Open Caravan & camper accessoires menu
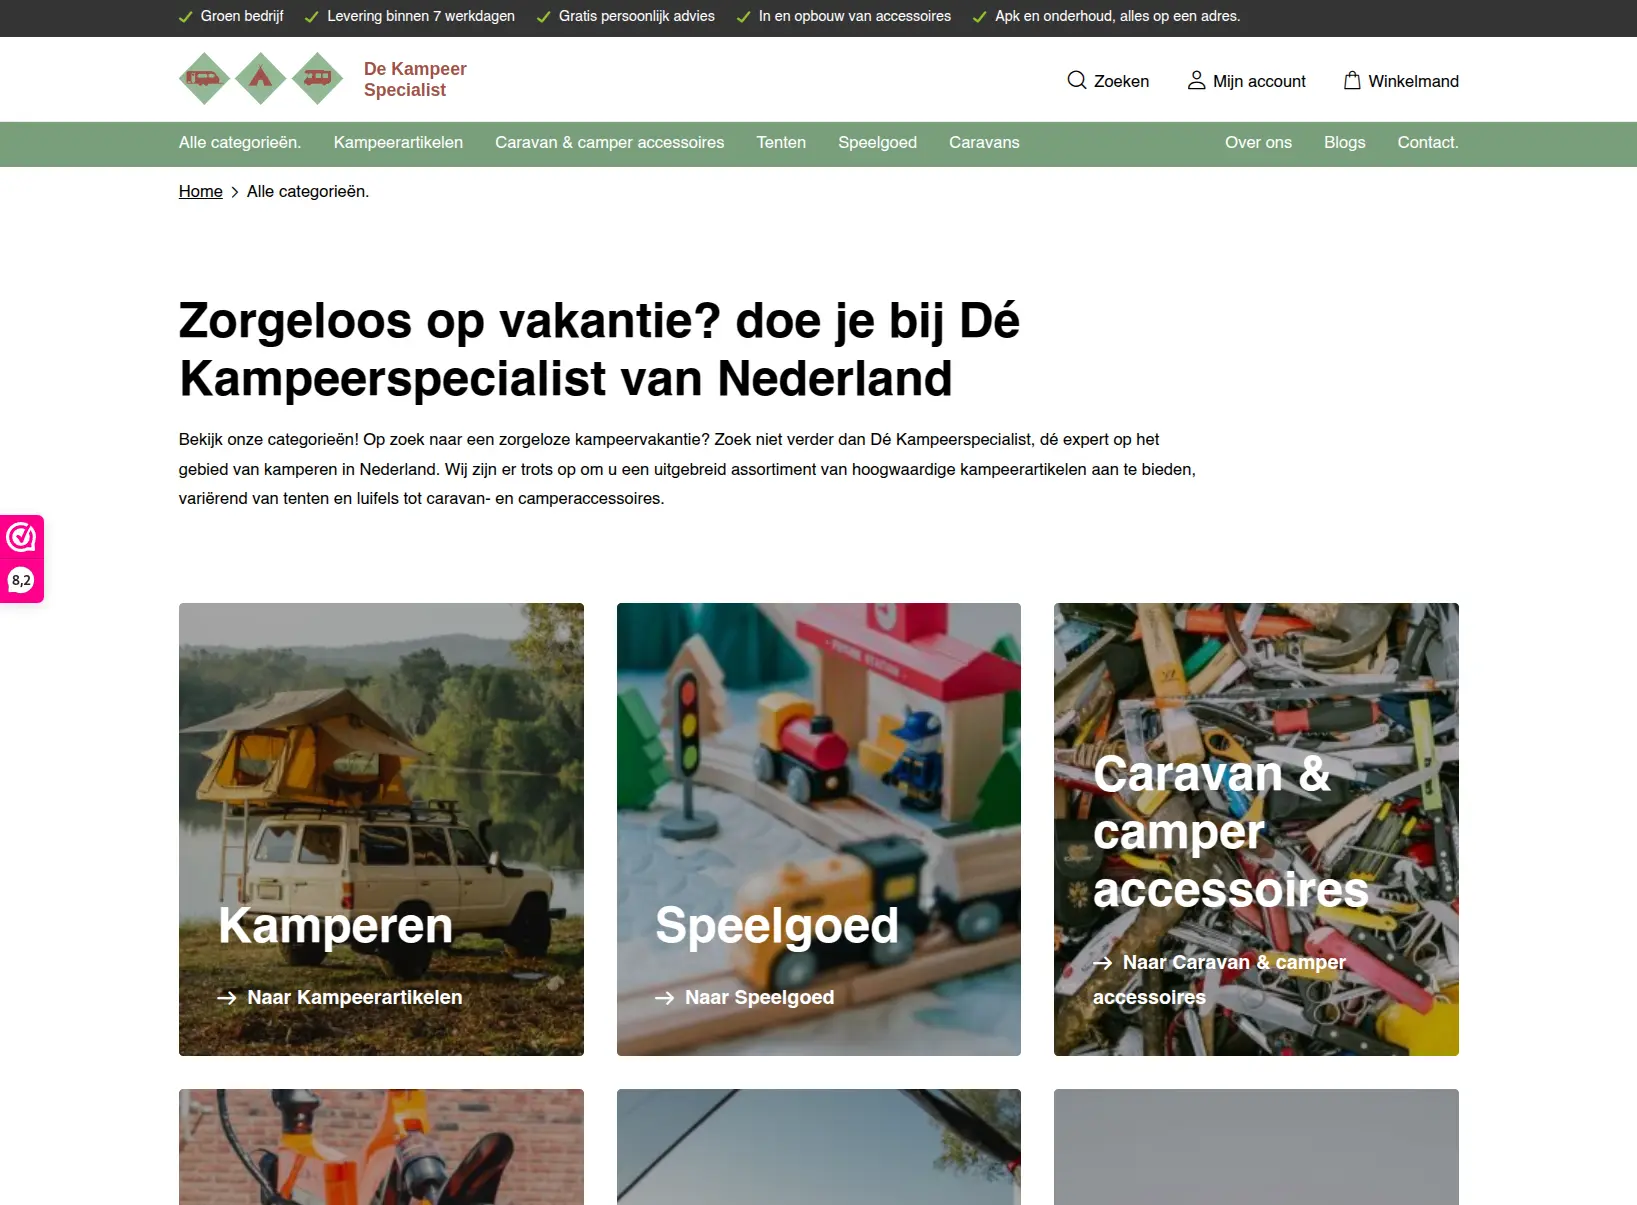Screen dimensions: 1637x1205 click(610, 142)
